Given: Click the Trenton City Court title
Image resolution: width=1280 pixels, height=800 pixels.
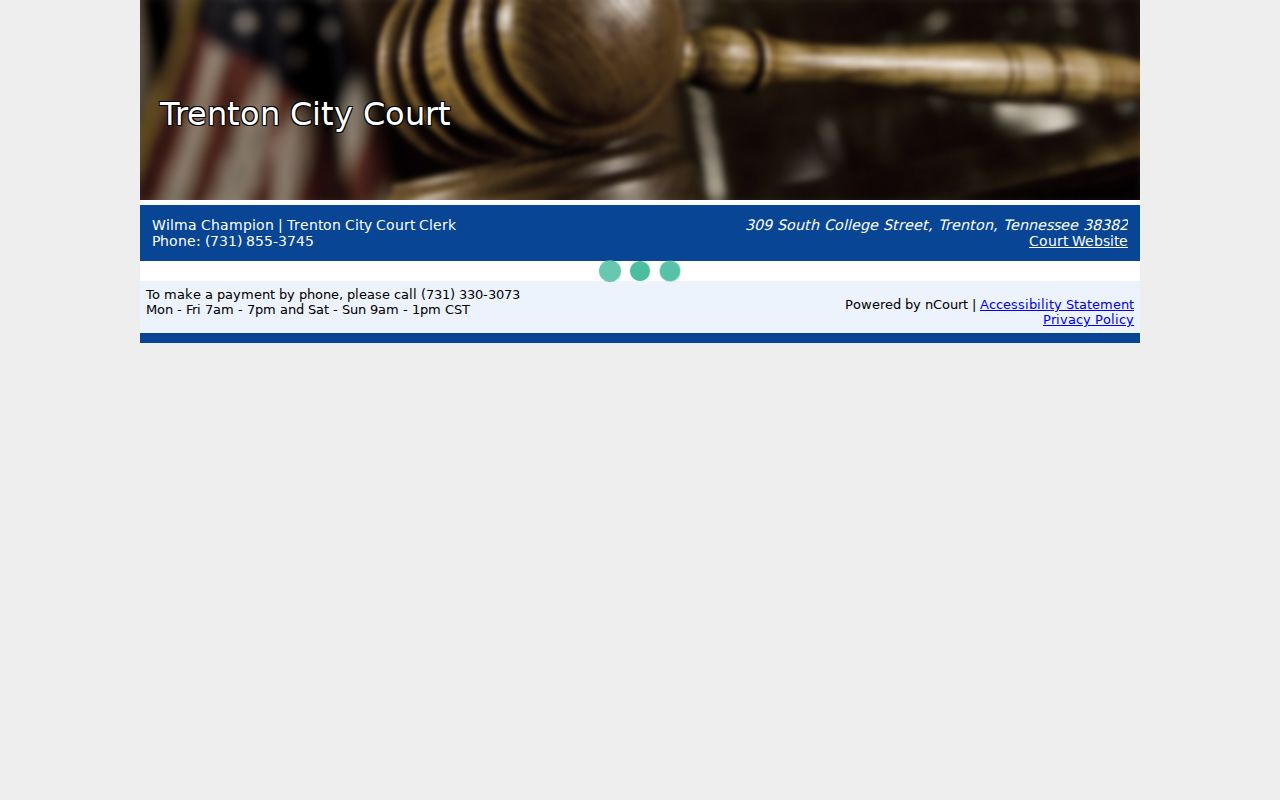Looking at the screenshot, I should (x=305, y=114).
